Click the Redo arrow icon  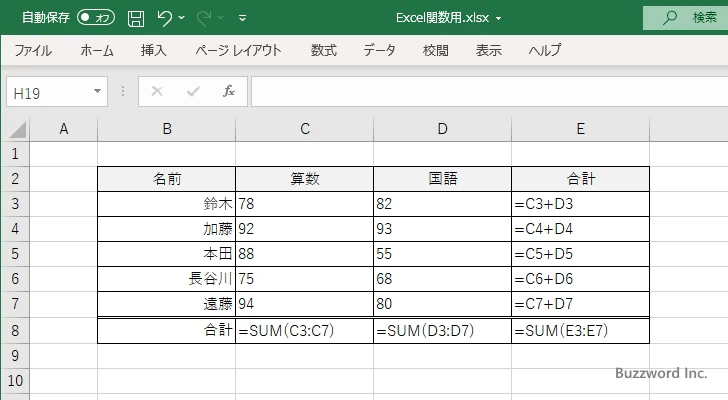point(204,18)
